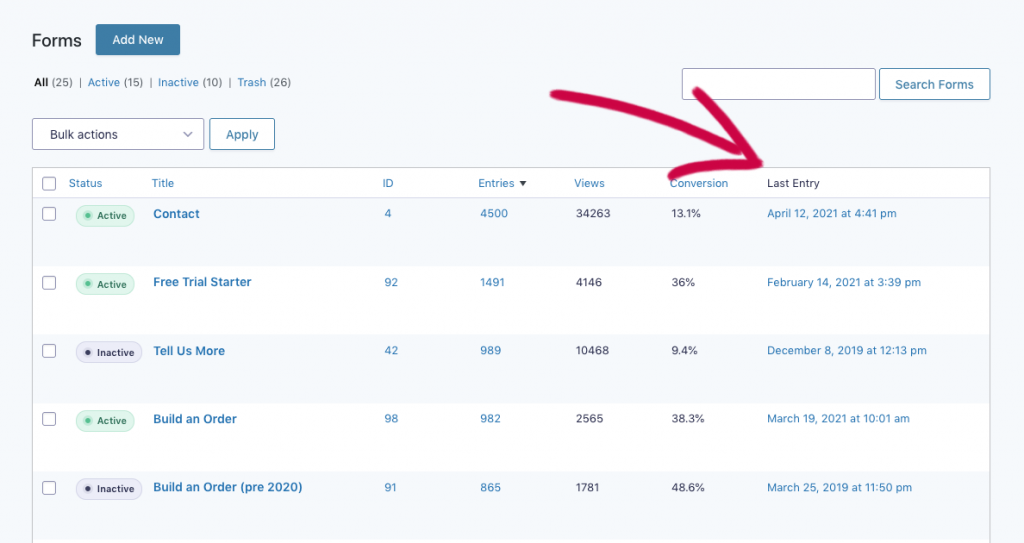1024x543 pixels.
Task: Open the Free Trial Starter form
Action: coord(202,282)
